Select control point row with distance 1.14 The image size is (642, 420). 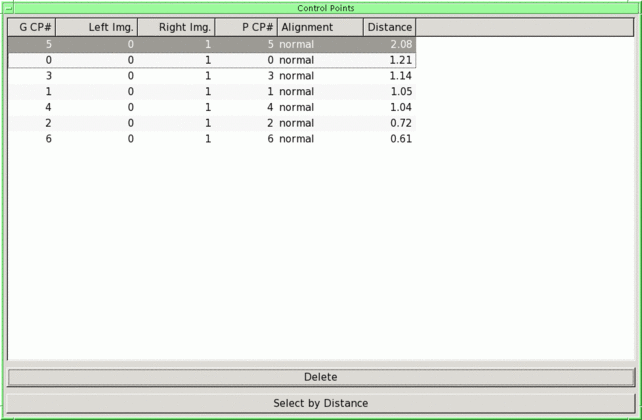pos(210,76)
